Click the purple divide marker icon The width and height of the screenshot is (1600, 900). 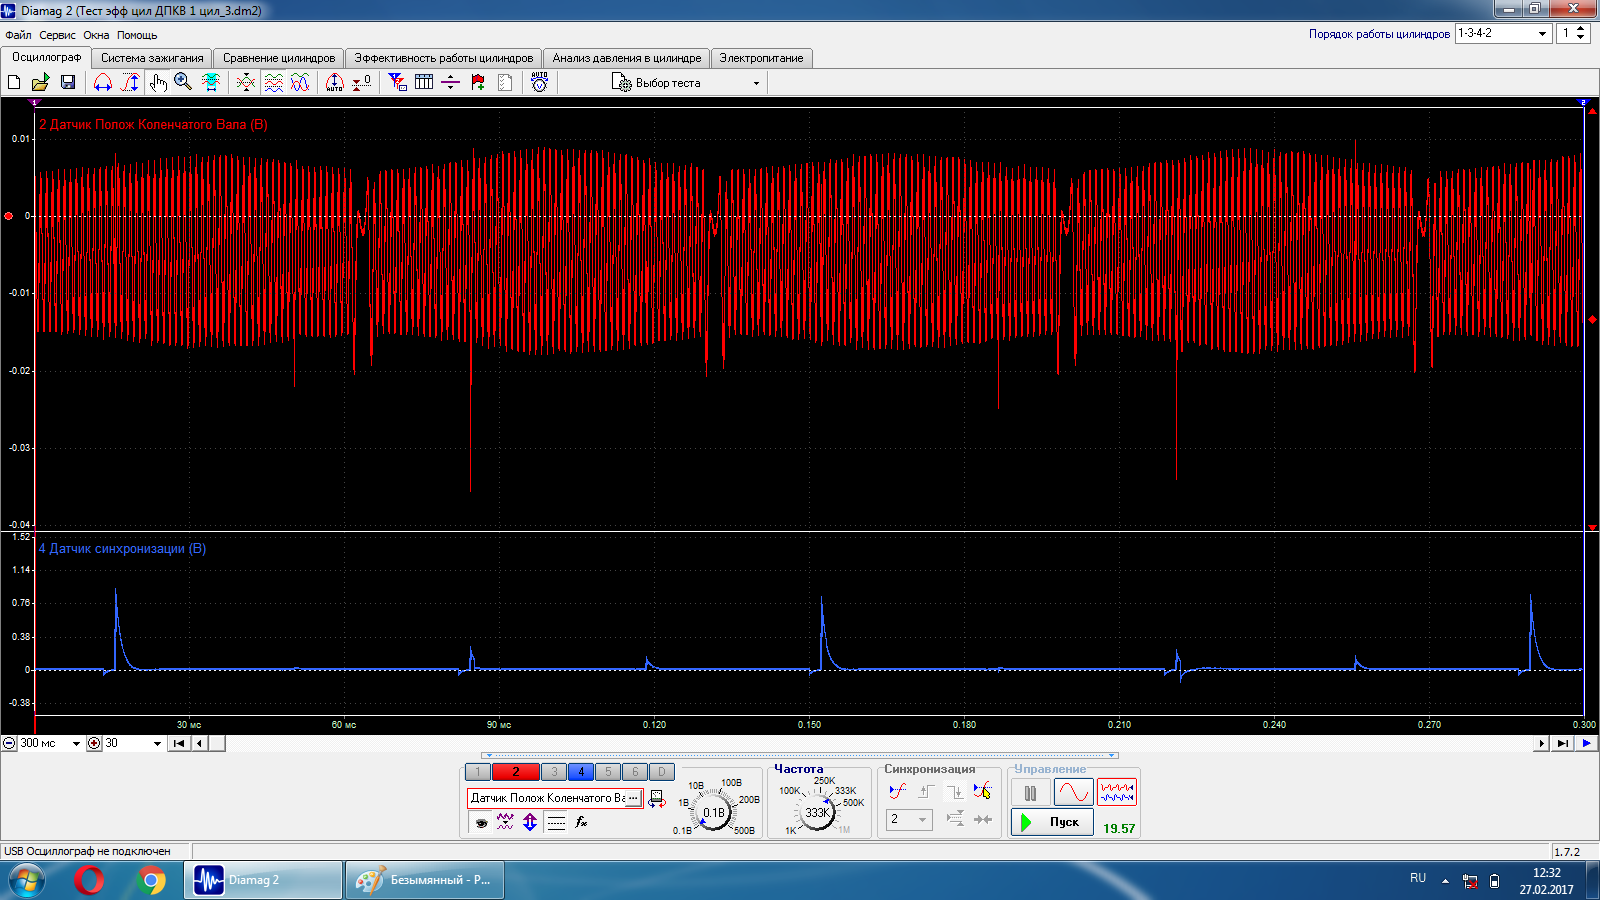point(450,82)
